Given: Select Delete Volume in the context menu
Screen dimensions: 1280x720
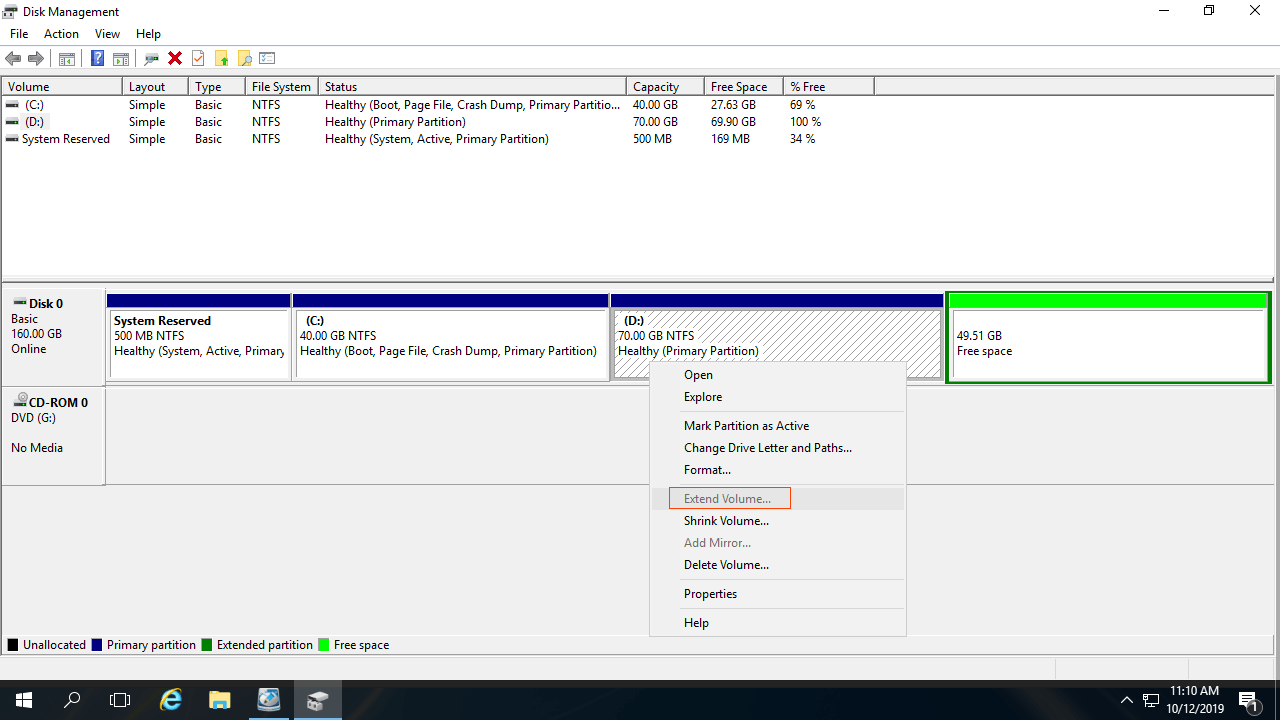Looking at the screenshot, I should (x=726, y=565).
